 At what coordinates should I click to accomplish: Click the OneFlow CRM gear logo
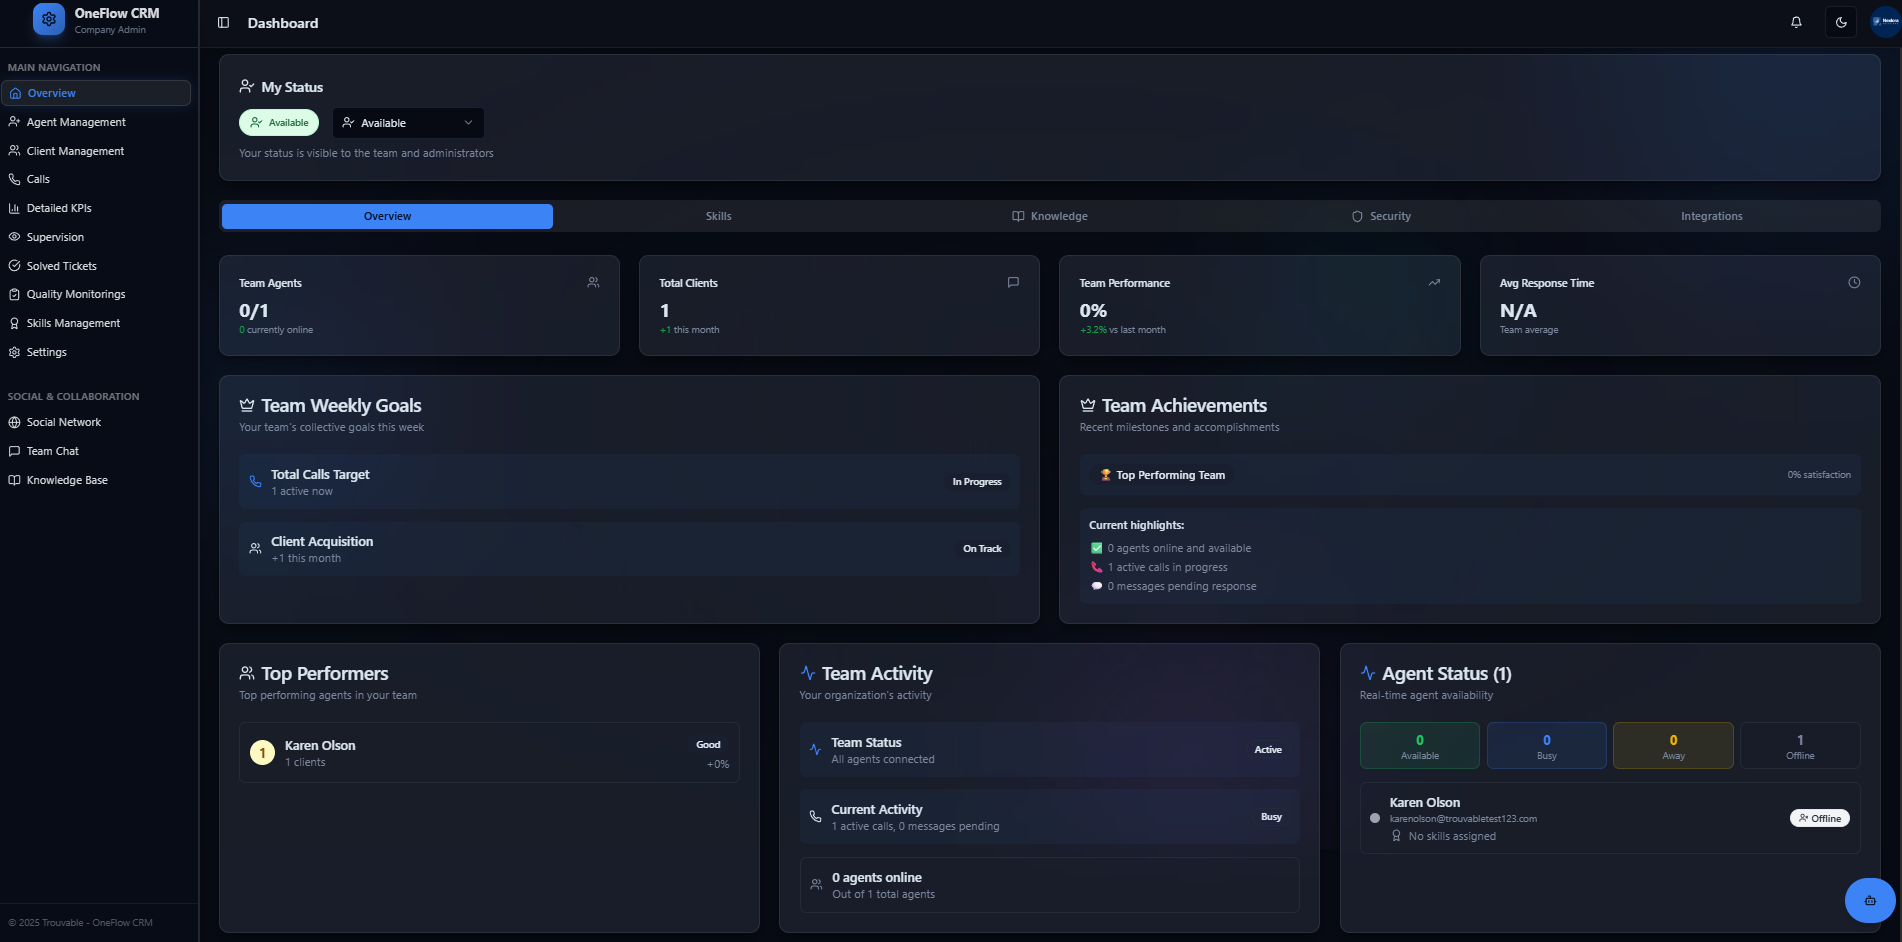47,19
